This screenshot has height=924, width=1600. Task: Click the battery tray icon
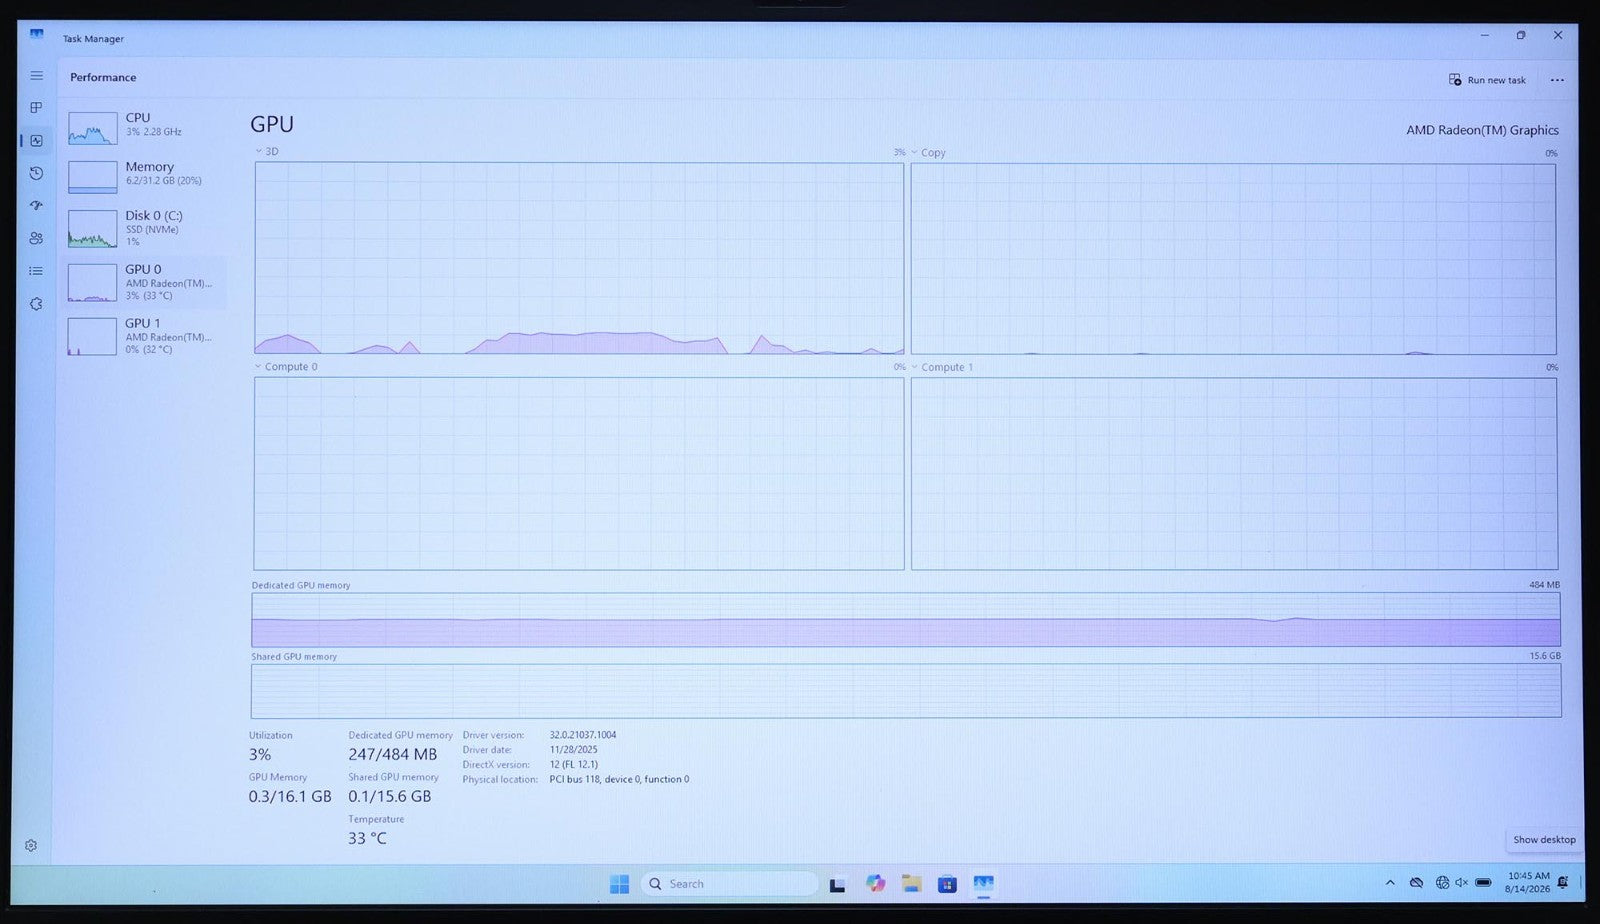[x=1484, y=883]
